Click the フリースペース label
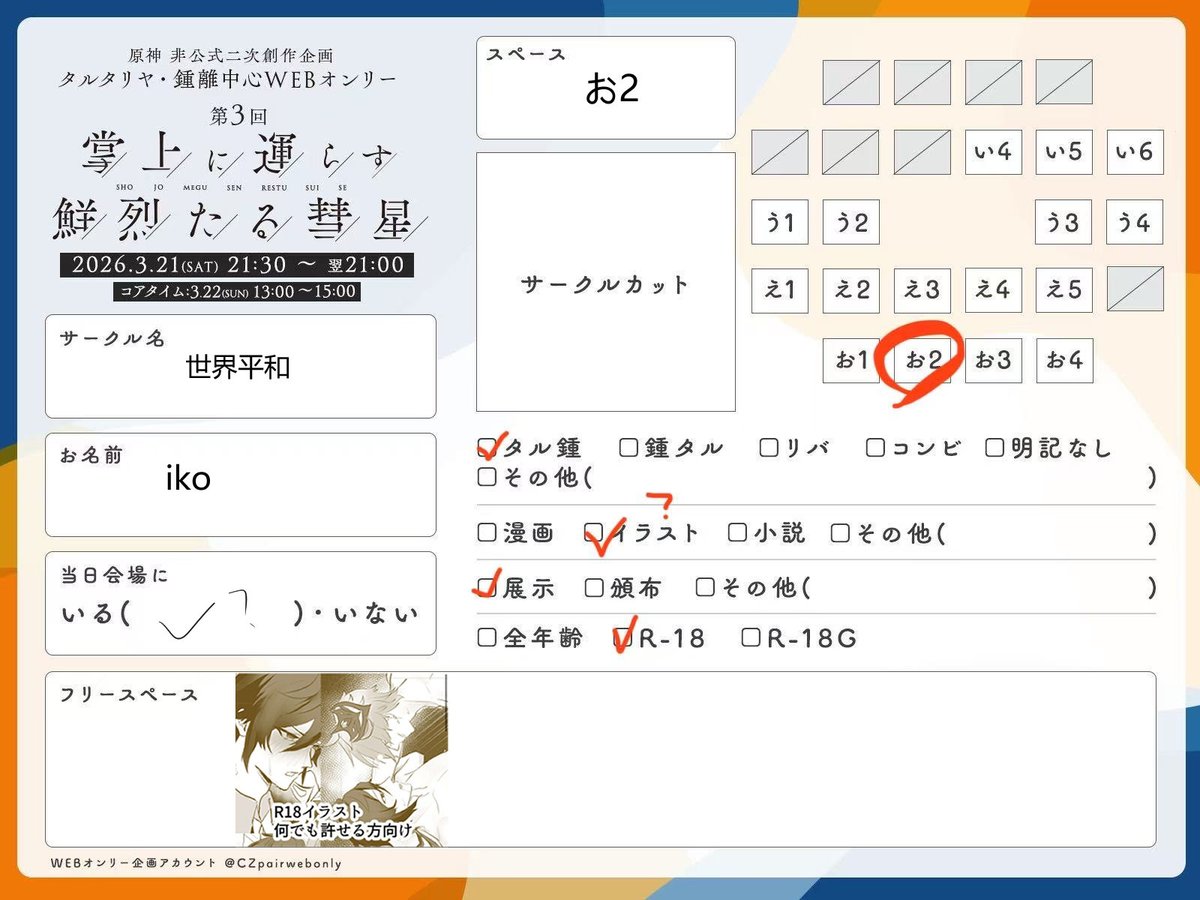Image resolution: width=1200 pixels, height=900 pixels. (x=129, y=694)
